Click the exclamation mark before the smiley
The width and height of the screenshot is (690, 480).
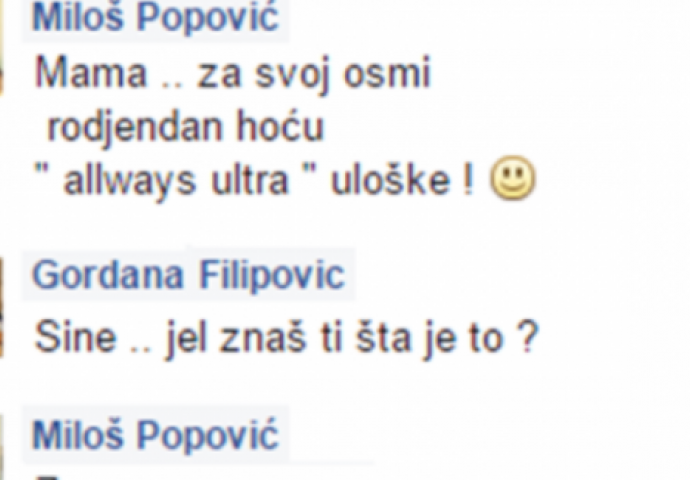coord(468,180)
